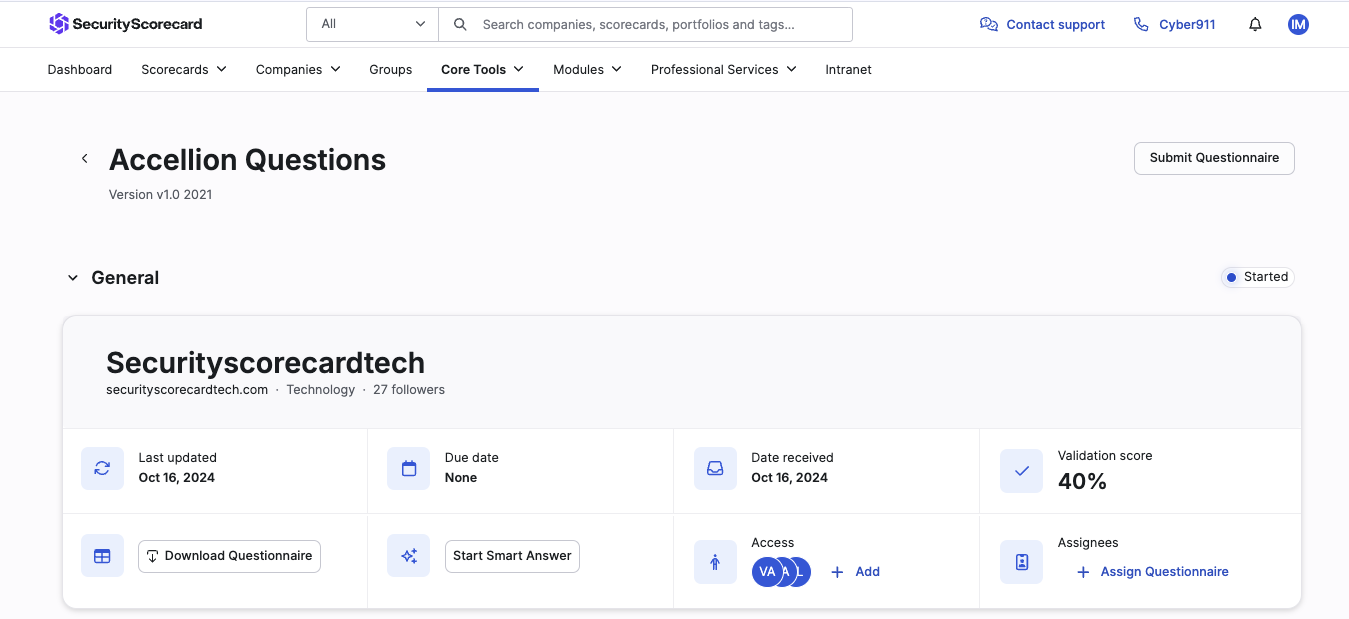Click securityscorecardtech.com domain text
This screenshot has width=1349, height=619.
(187, 390)
